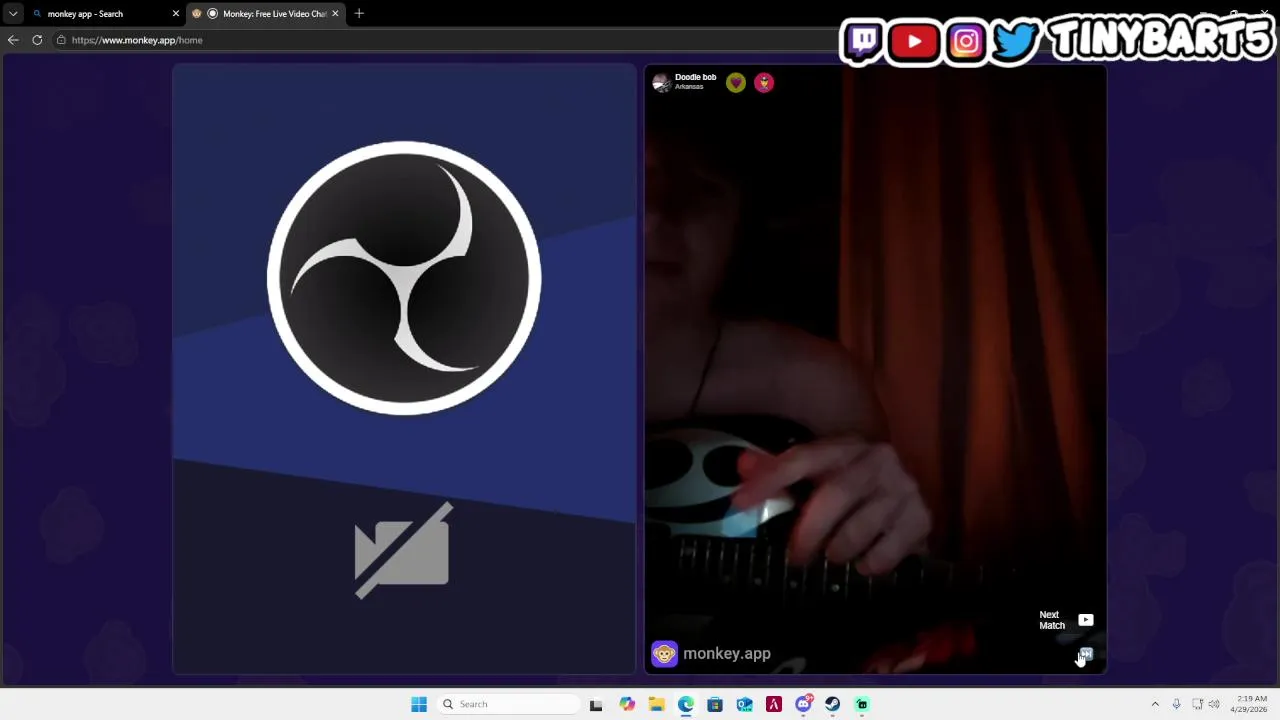The height and width of the screenshot is (720, 1280).
Task: Close the Monkey: Free Live Video Chat tab
Action: tap(335, 14)
